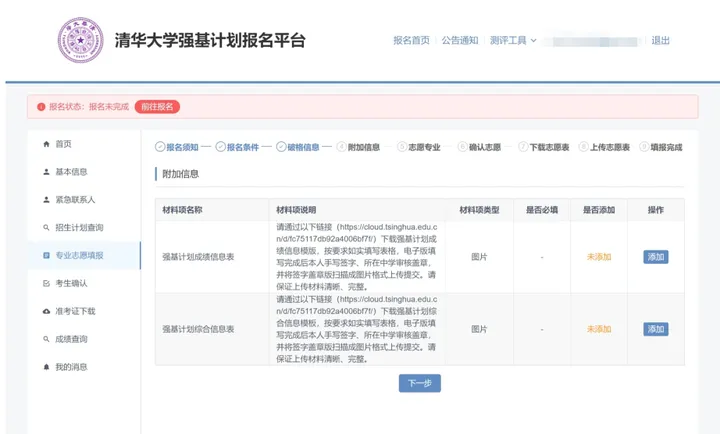Click the magnifier icon beside 成绩查询

coord(46,339)
